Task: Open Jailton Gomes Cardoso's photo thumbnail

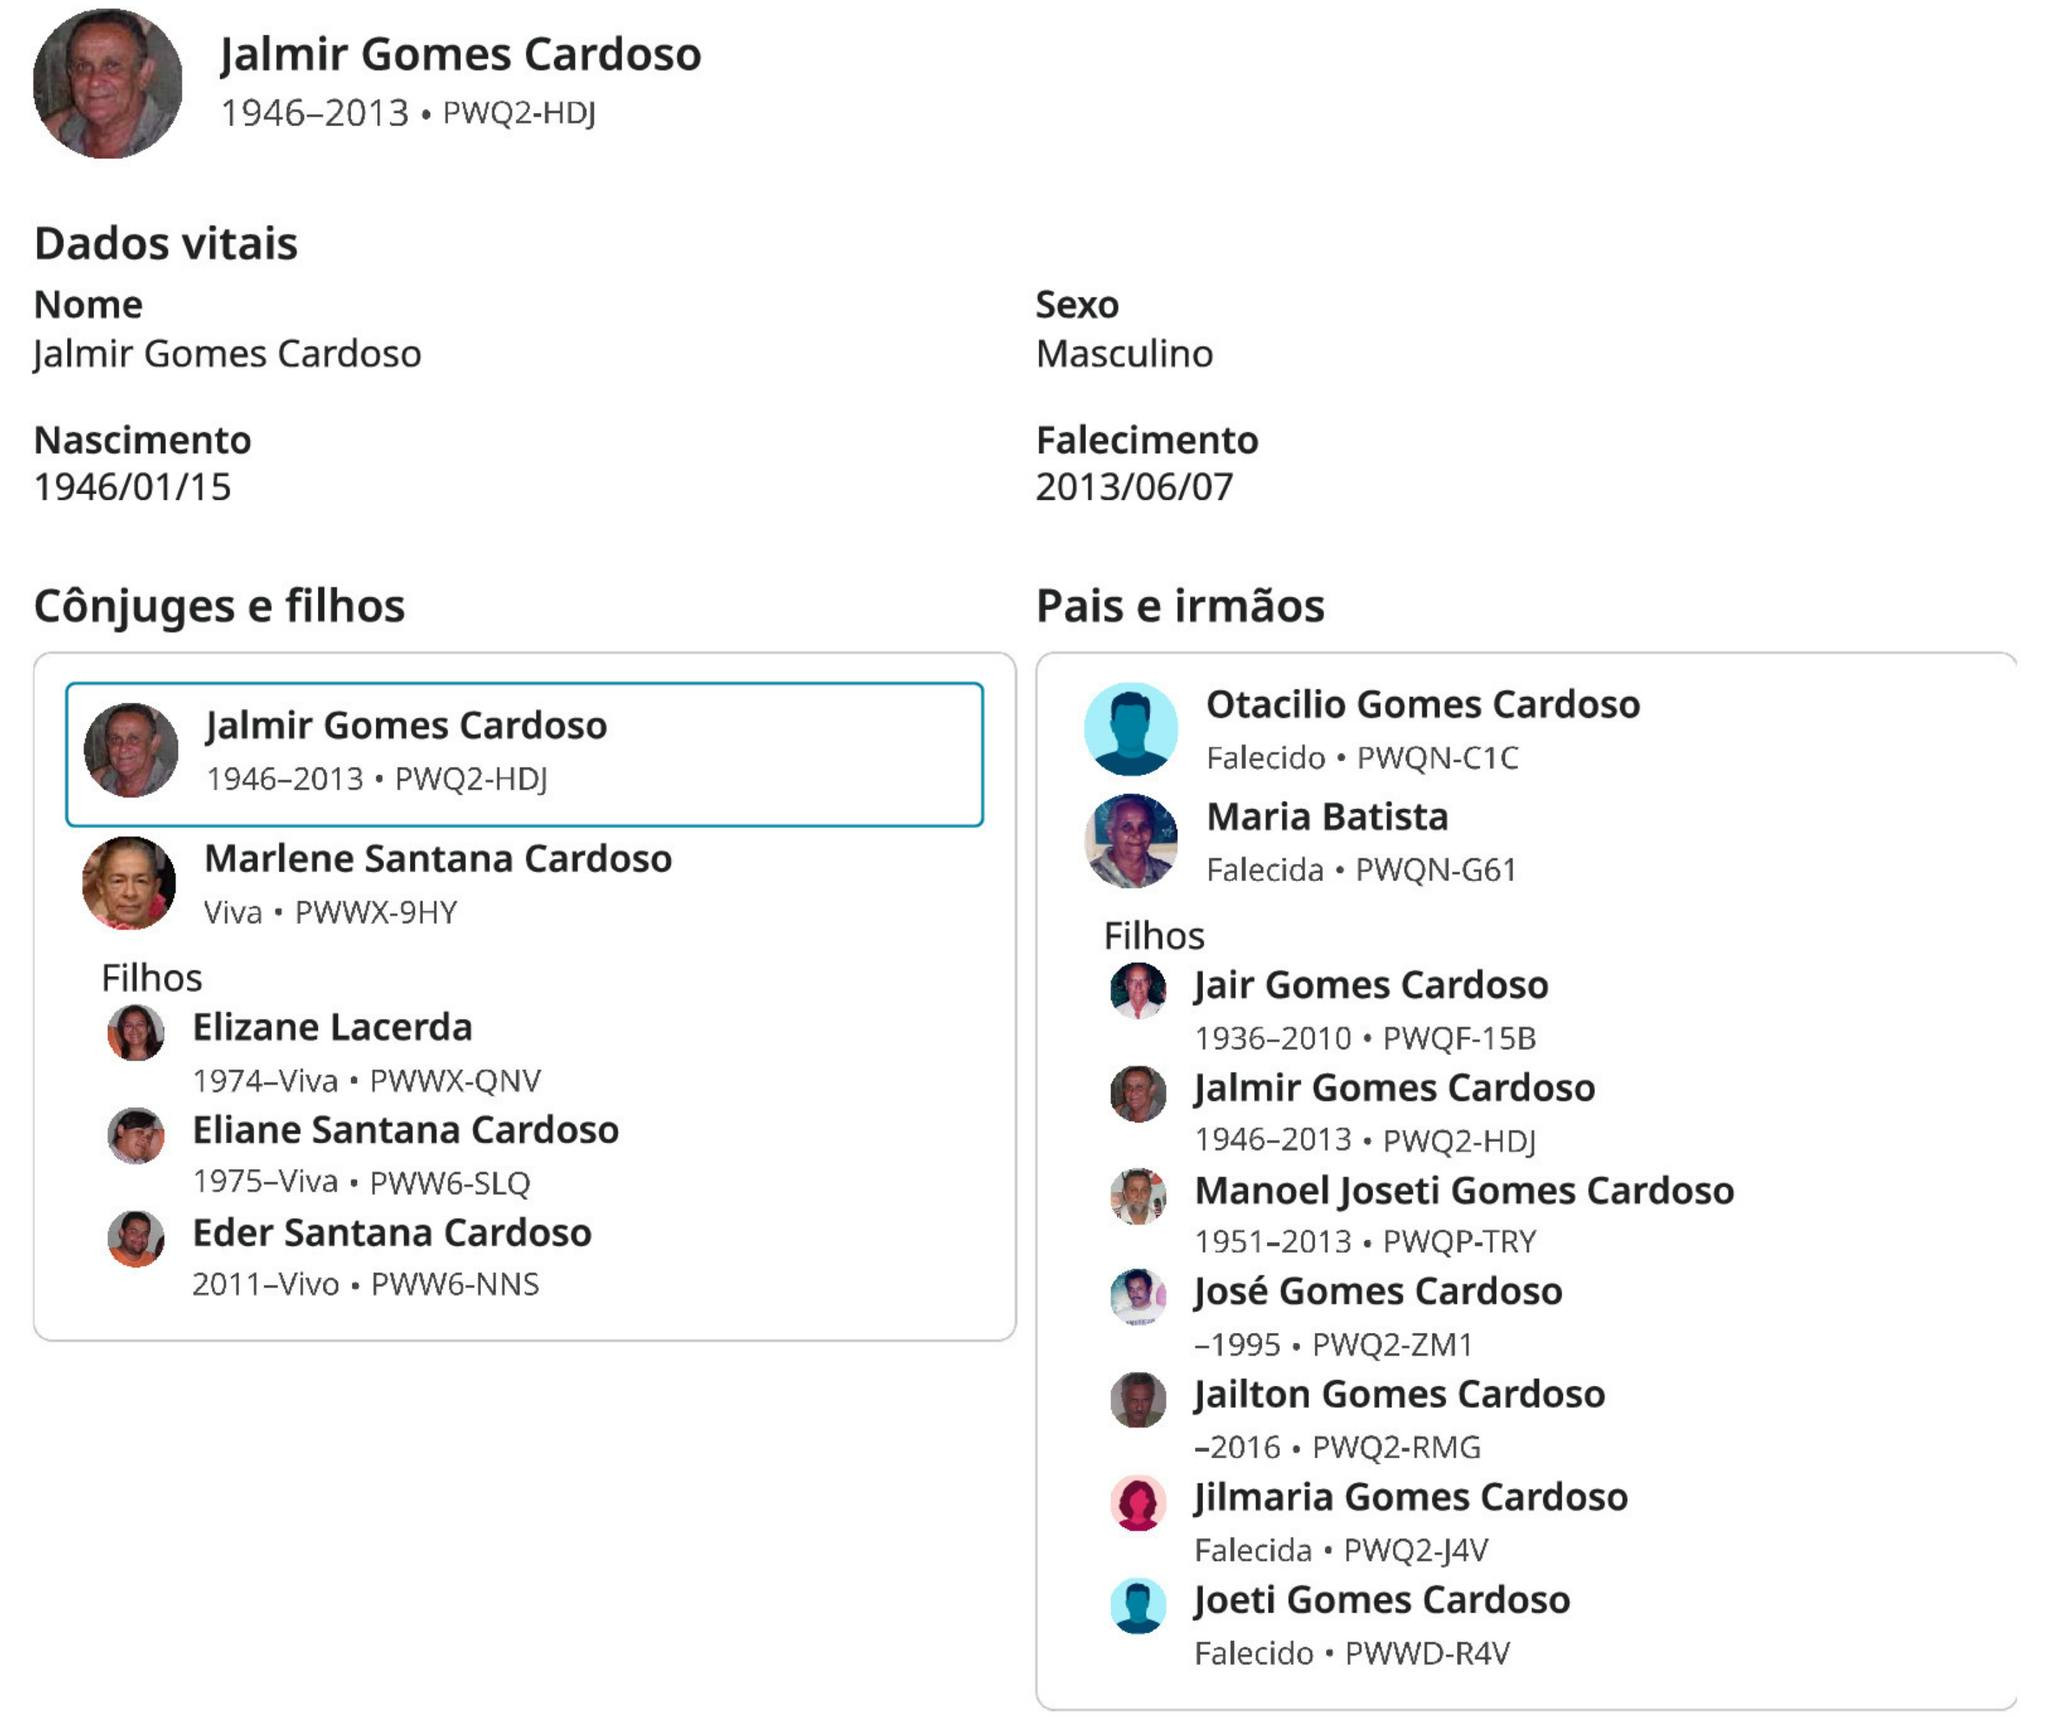Action: click(1138, 1399)
